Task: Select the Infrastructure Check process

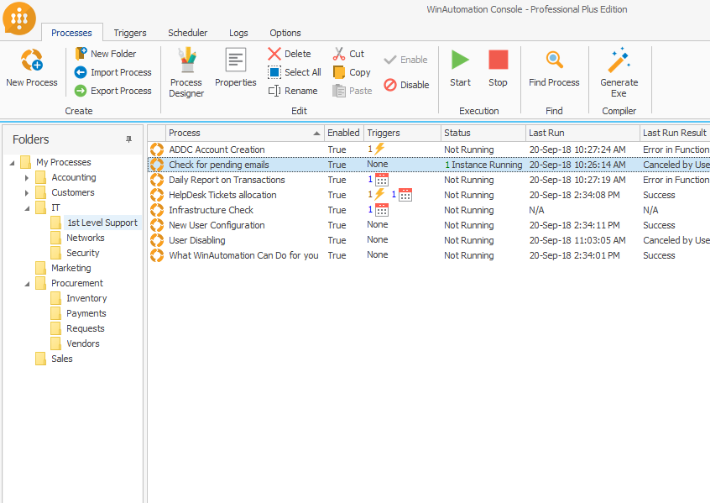Action: coord(211,210)
